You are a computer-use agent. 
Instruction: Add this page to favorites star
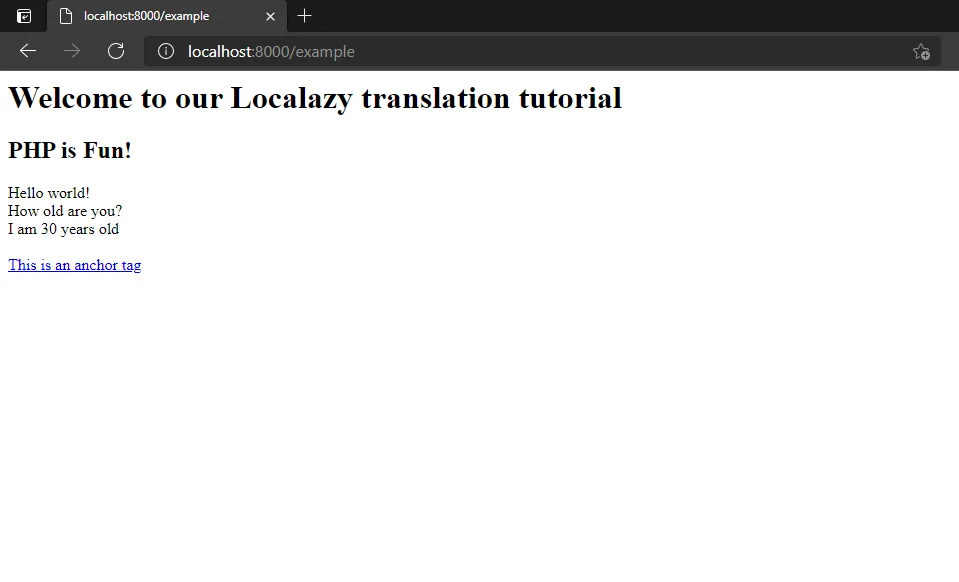coord(921,51)
